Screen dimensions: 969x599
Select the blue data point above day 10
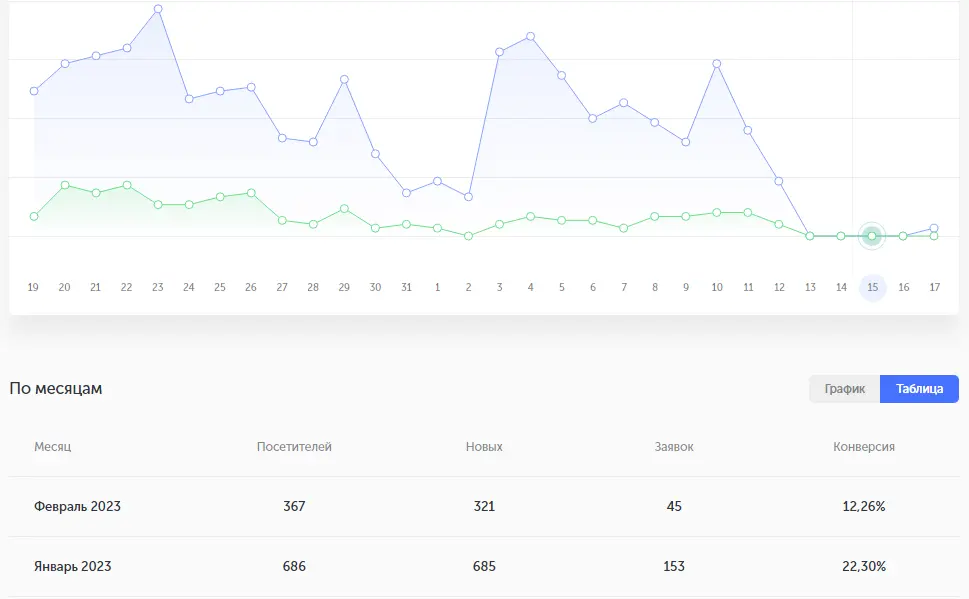click(717, 64)
